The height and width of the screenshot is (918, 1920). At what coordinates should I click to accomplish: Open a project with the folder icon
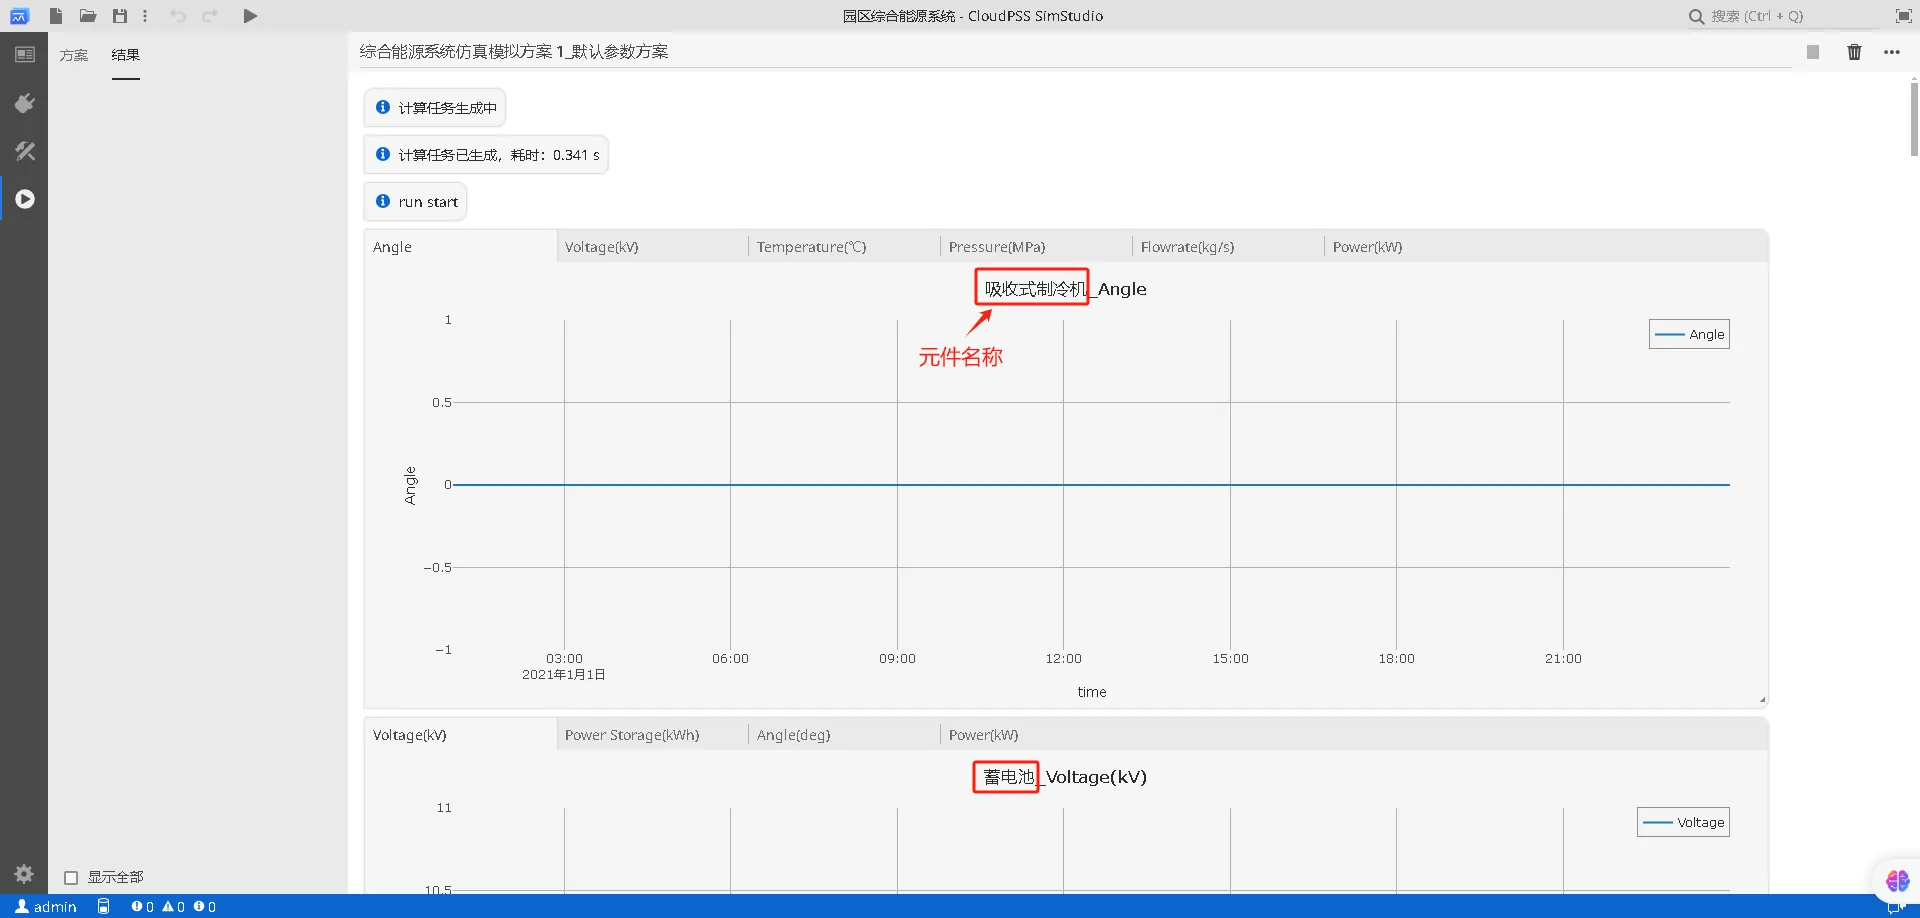(x=88, y=16)
